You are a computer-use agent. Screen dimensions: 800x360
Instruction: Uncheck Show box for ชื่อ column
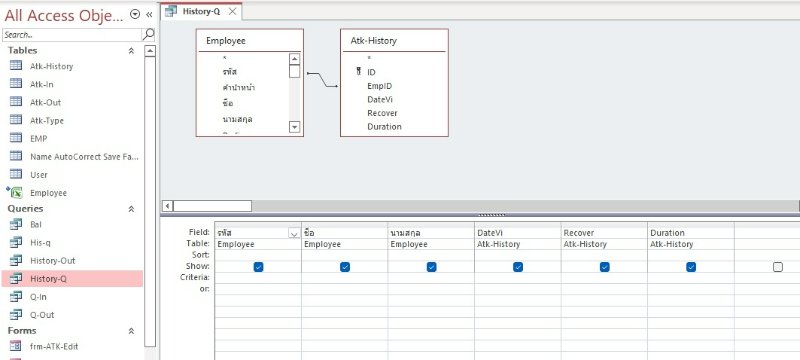[x=345, y=267]
